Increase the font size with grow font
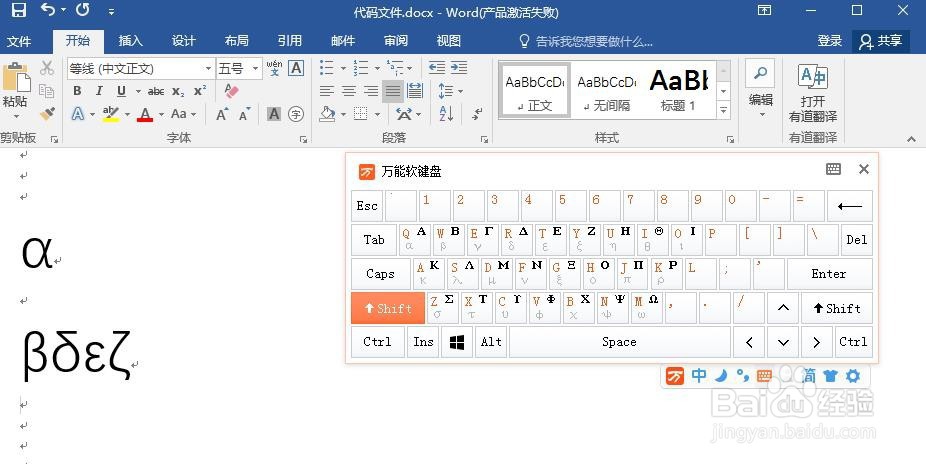This screenshot has height=464, width=926. (222, 114)
